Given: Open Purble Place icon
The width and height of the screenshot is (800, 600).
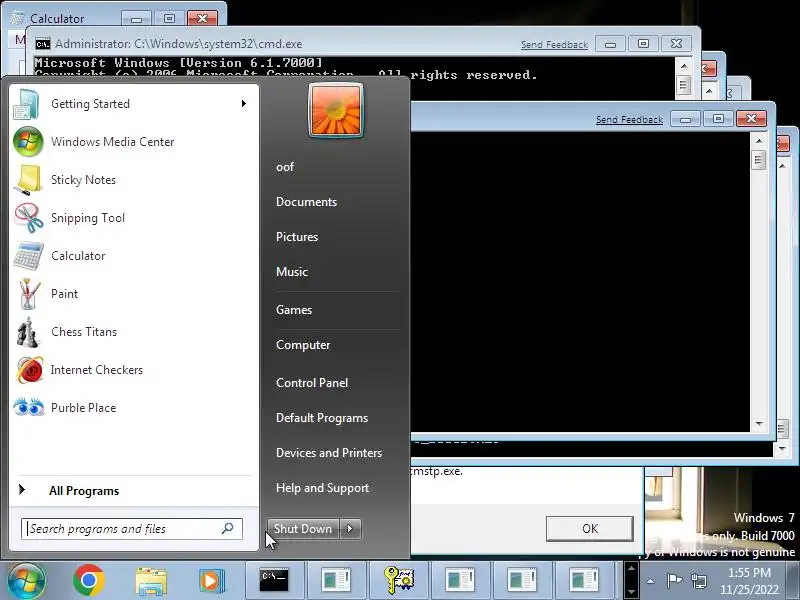Looking at the screenshot, I should coord(29,408).
